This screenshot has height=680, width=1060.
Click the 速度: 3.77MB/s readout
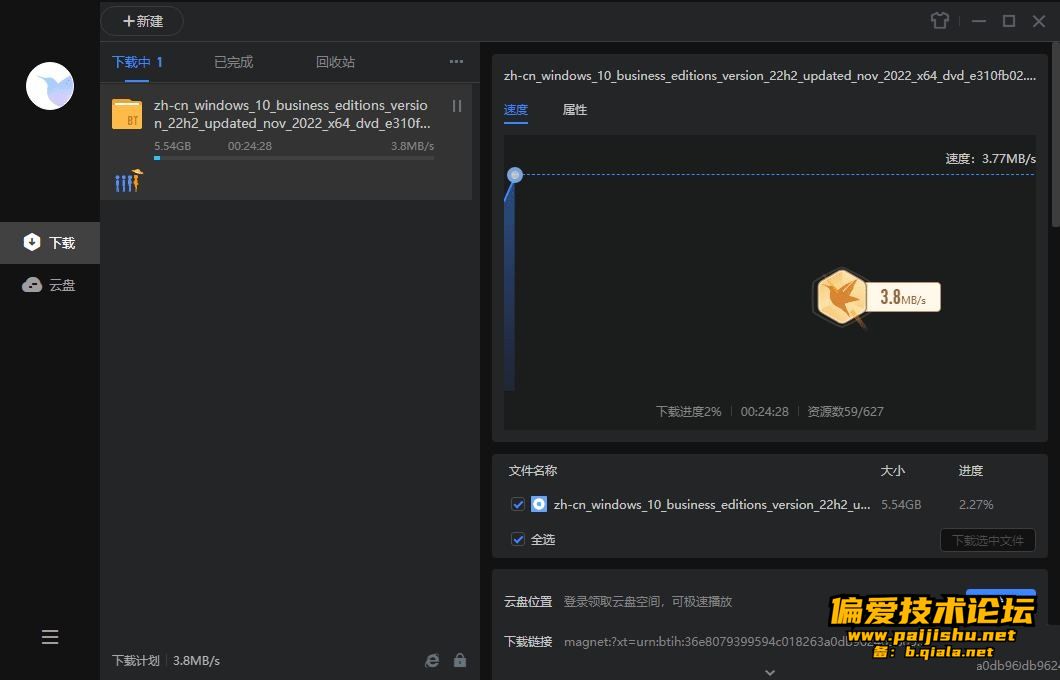pos(990,159)
